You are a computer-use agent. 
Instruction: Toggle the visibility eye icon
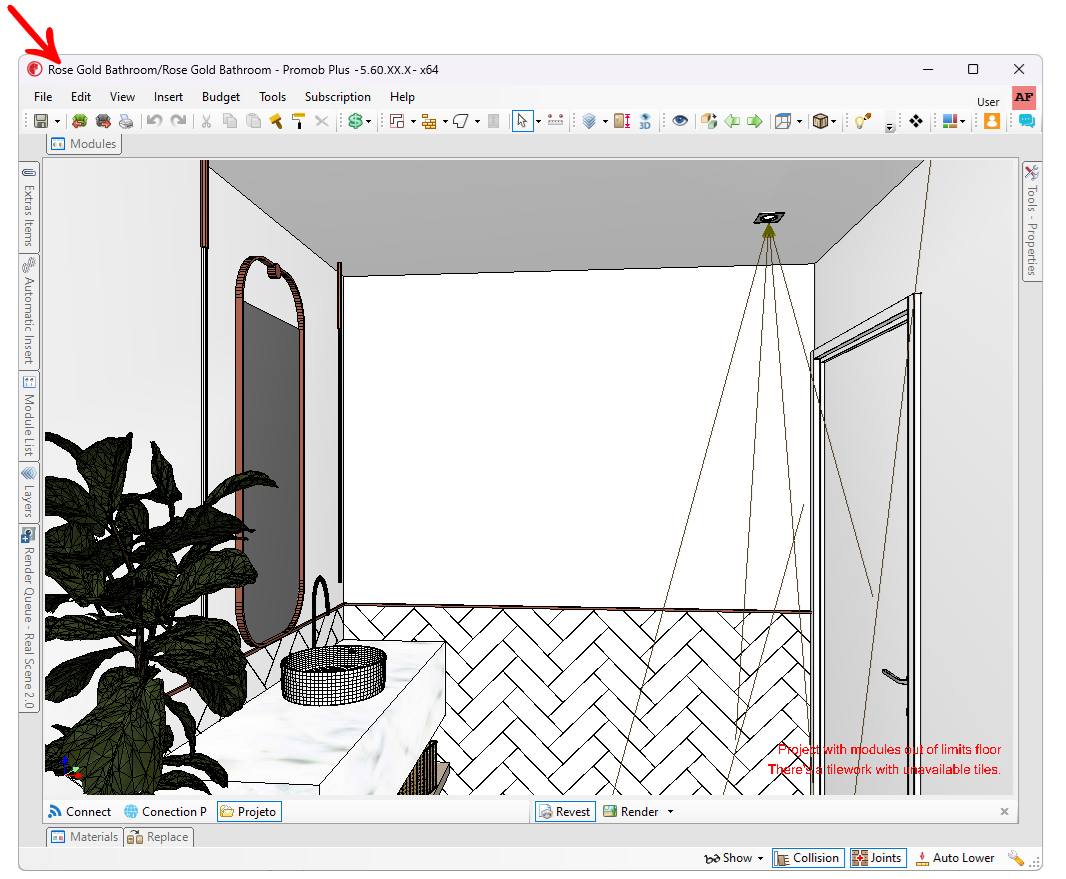tap(680, 121)
